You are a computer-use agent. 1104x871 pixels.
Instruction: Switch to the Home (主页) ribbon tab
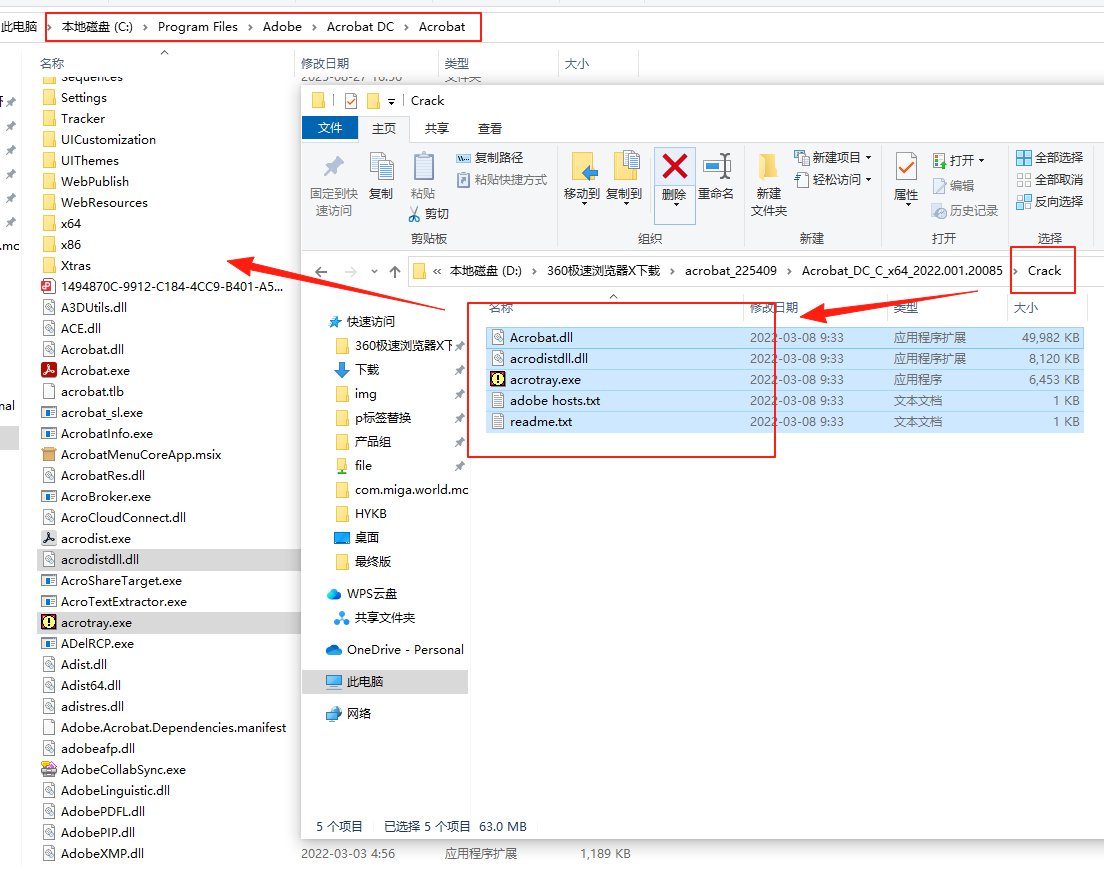click(x=384, y=129)
